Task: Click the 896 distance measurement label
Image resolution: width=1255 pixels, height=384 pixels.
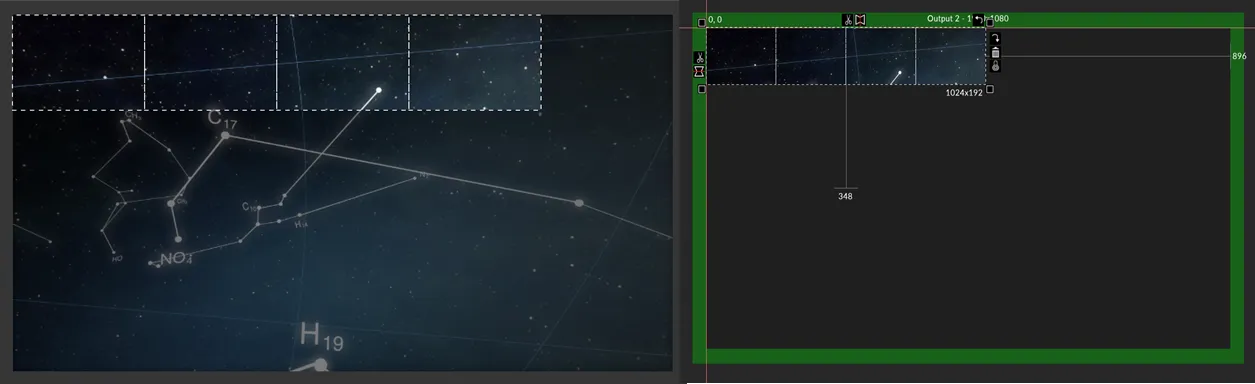Action: (1239, 57)
